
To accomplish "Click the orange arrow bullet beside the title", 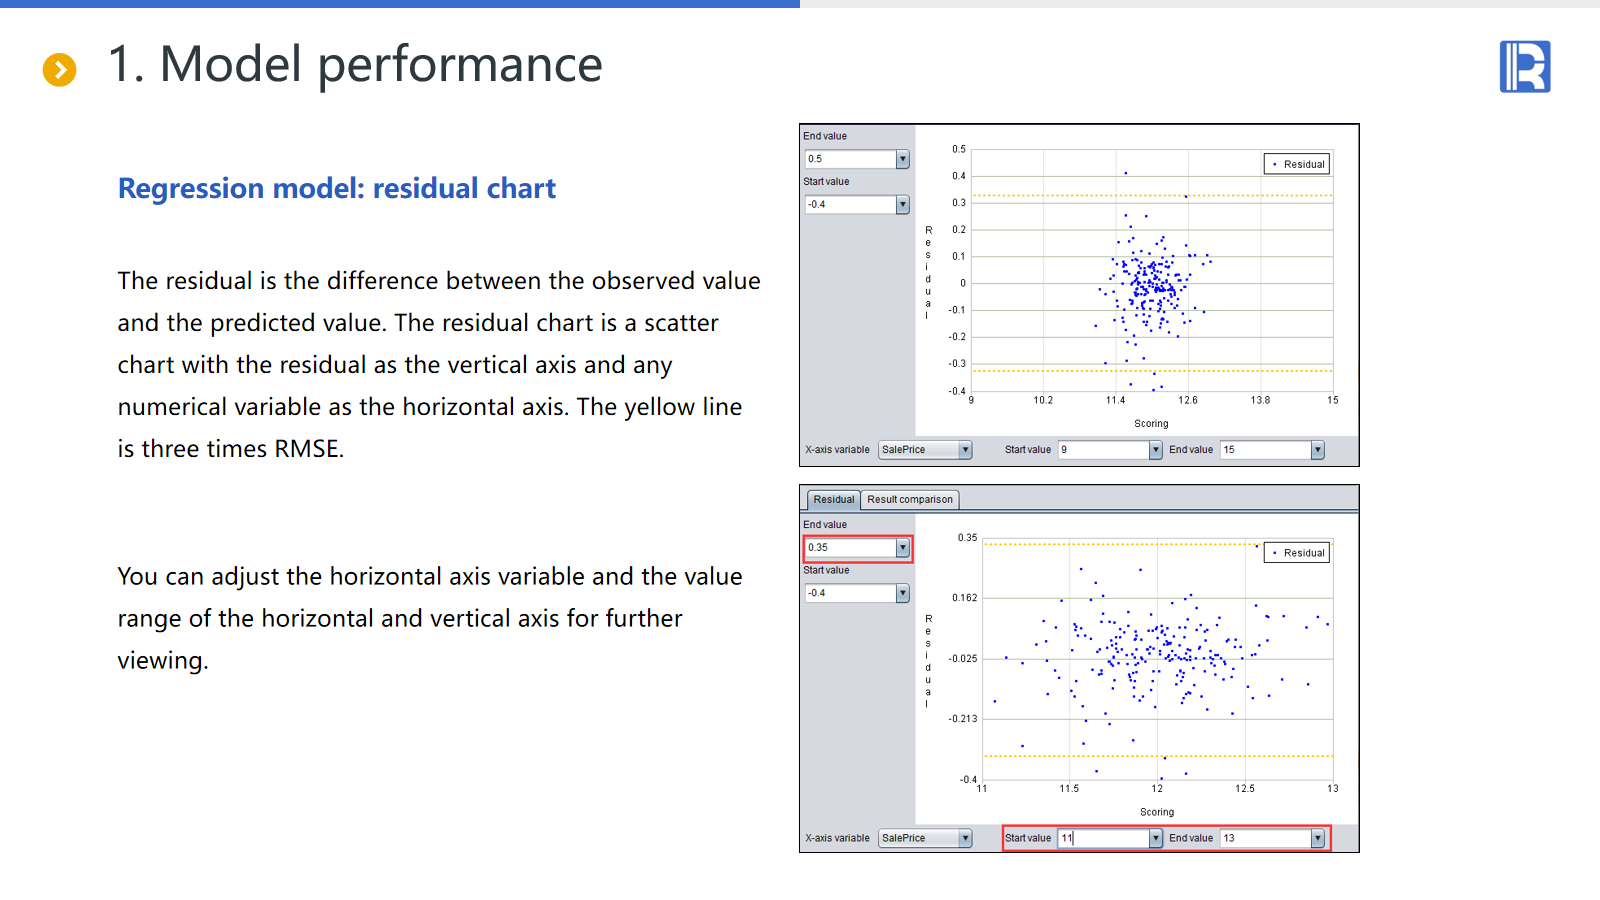I will click(x=60, y=69).
